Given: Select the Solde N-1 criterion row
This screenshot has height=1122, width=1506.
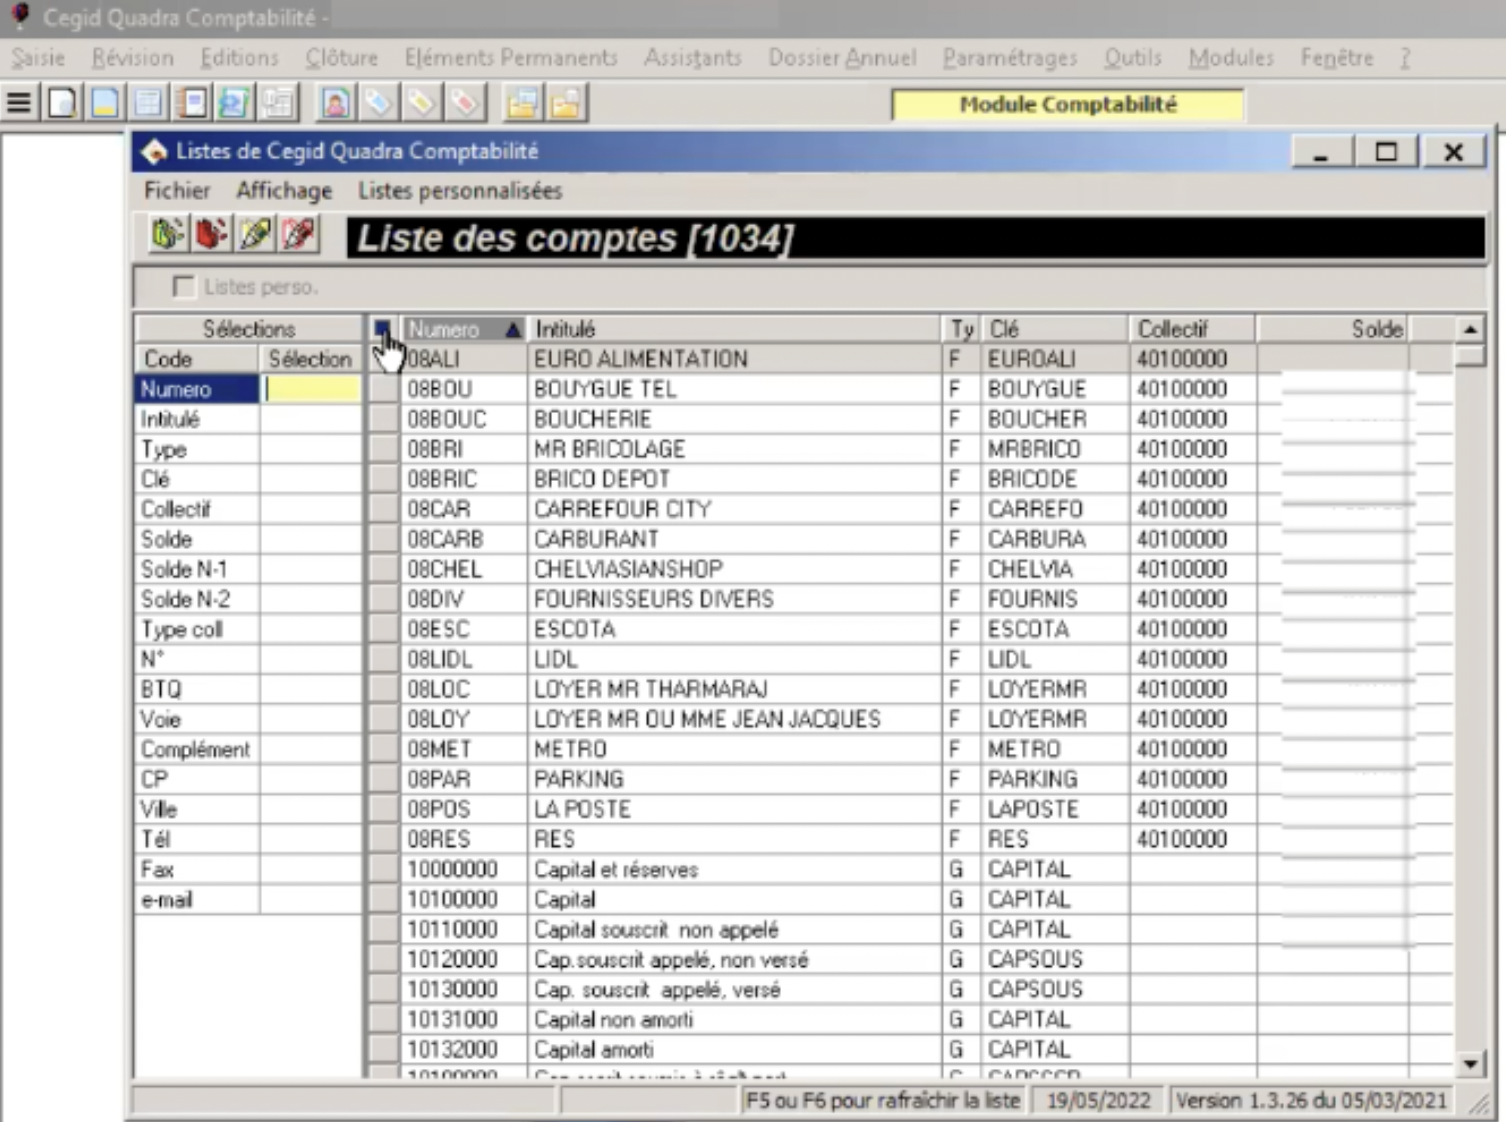Looking at the screenshot, I should click(x=248, y=569).
